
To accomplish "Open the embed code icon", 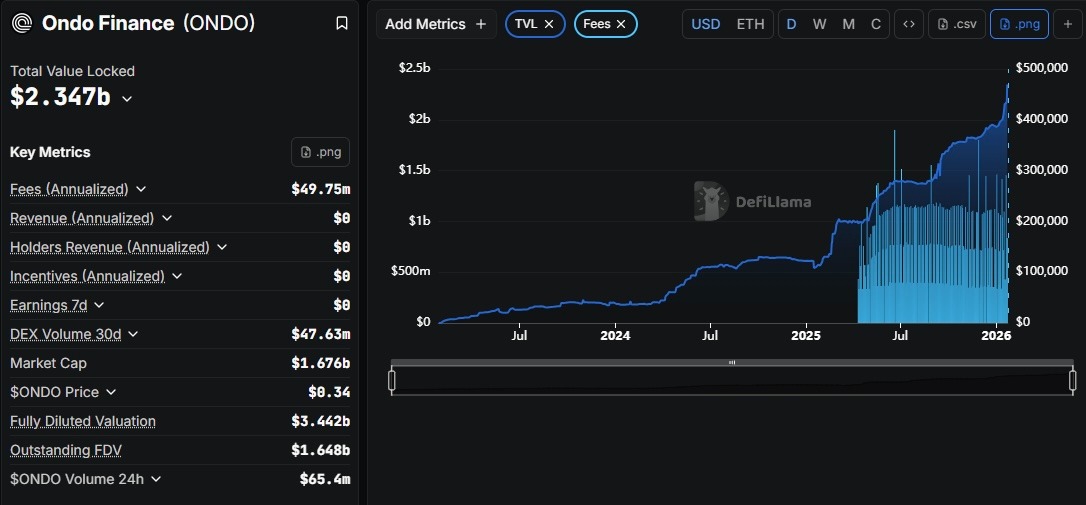I will tap(908, 24).
